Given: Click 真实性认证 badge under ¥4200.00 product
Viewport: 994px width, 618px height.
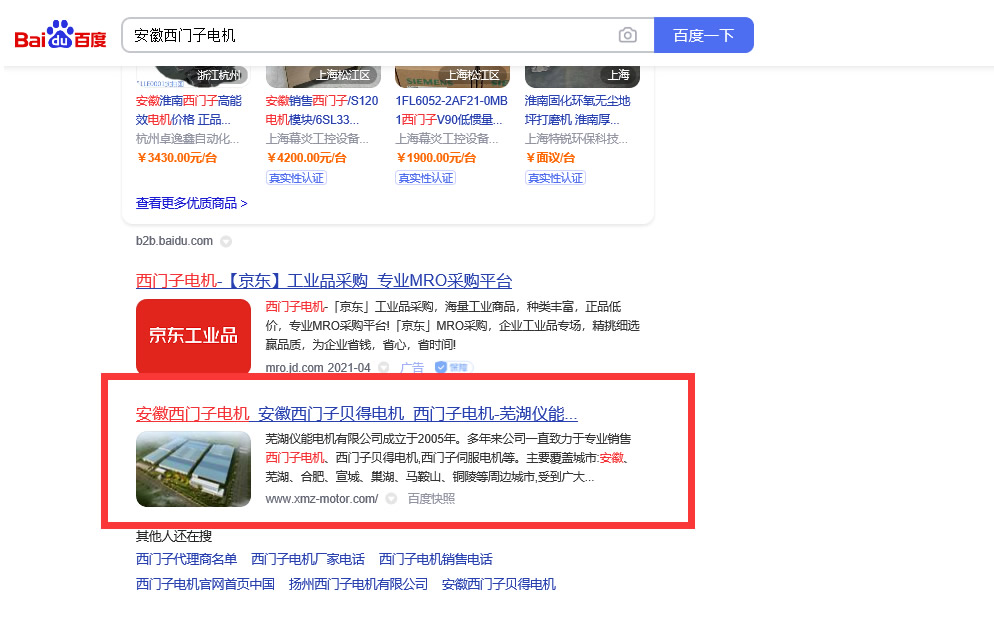Looking at the screenshot, I should pos(296,178).
